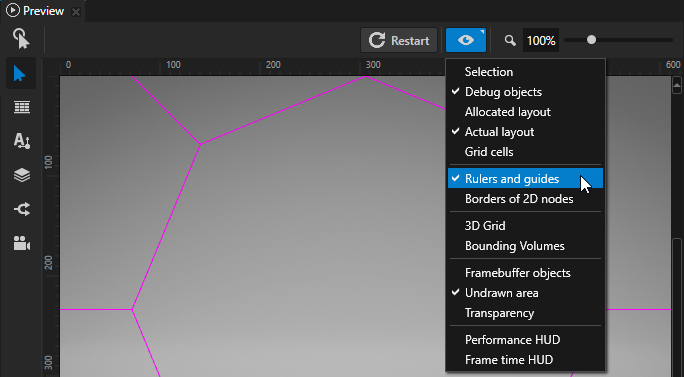Image resolution: width=684 pixels, height=377 pixels.
Task: Select Transparency menu item
Action: (525, 313)
